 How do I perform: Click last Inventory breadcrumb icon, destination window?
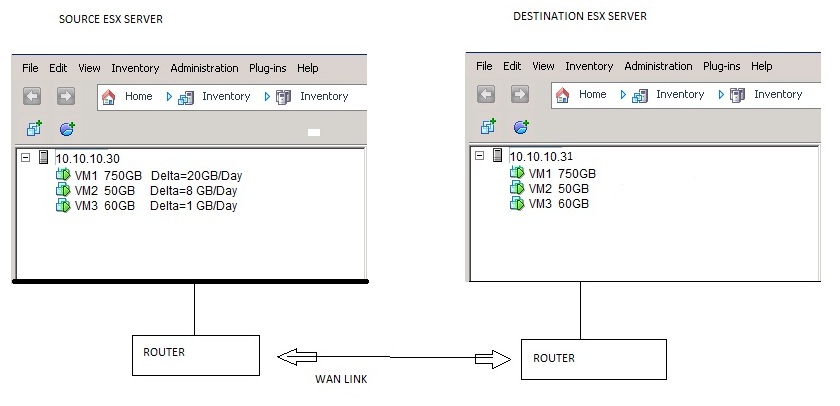(737, 95)
